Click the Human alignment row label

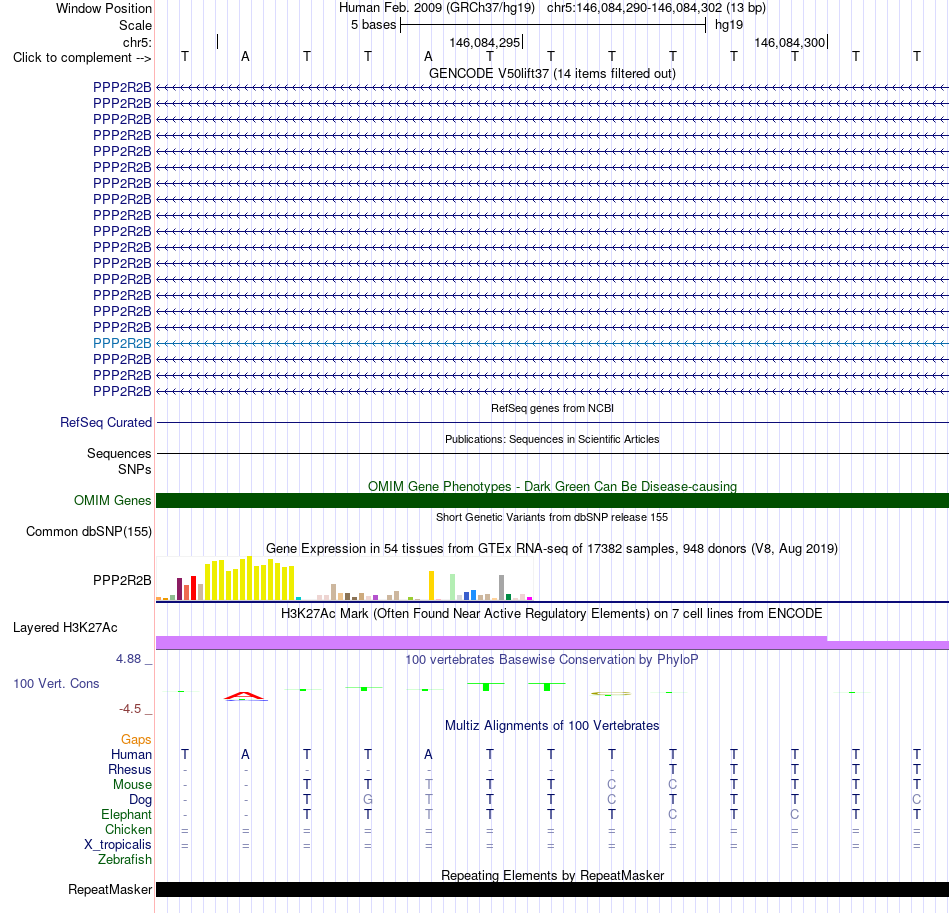coord(131,755)
